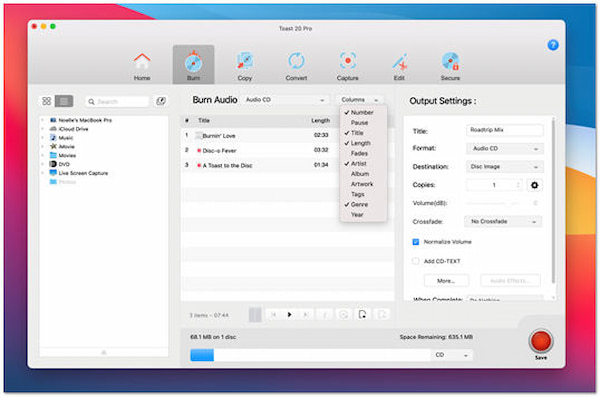This screenshot has width=600, height=397.
Task: Click the Output Settings vertical scrollbar
Action: 553,201
